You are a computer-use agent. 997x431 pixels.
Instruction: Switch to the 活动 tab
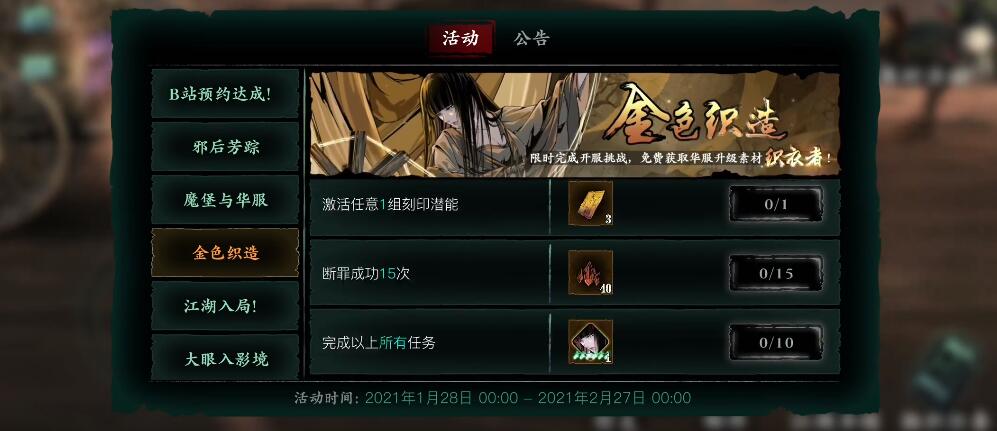click(x=460, y=38)
